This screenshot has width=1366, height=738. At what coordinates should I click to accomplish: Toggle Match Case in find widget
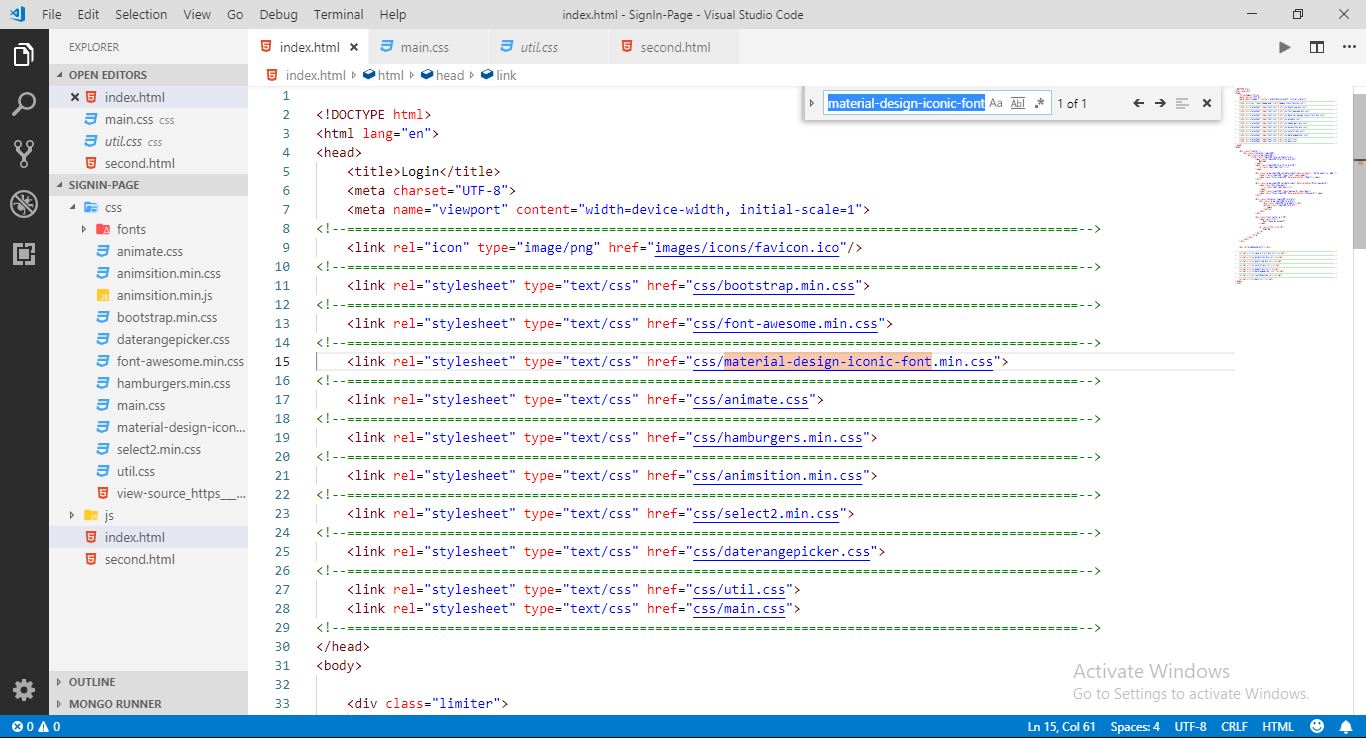[x=996, y=103]
